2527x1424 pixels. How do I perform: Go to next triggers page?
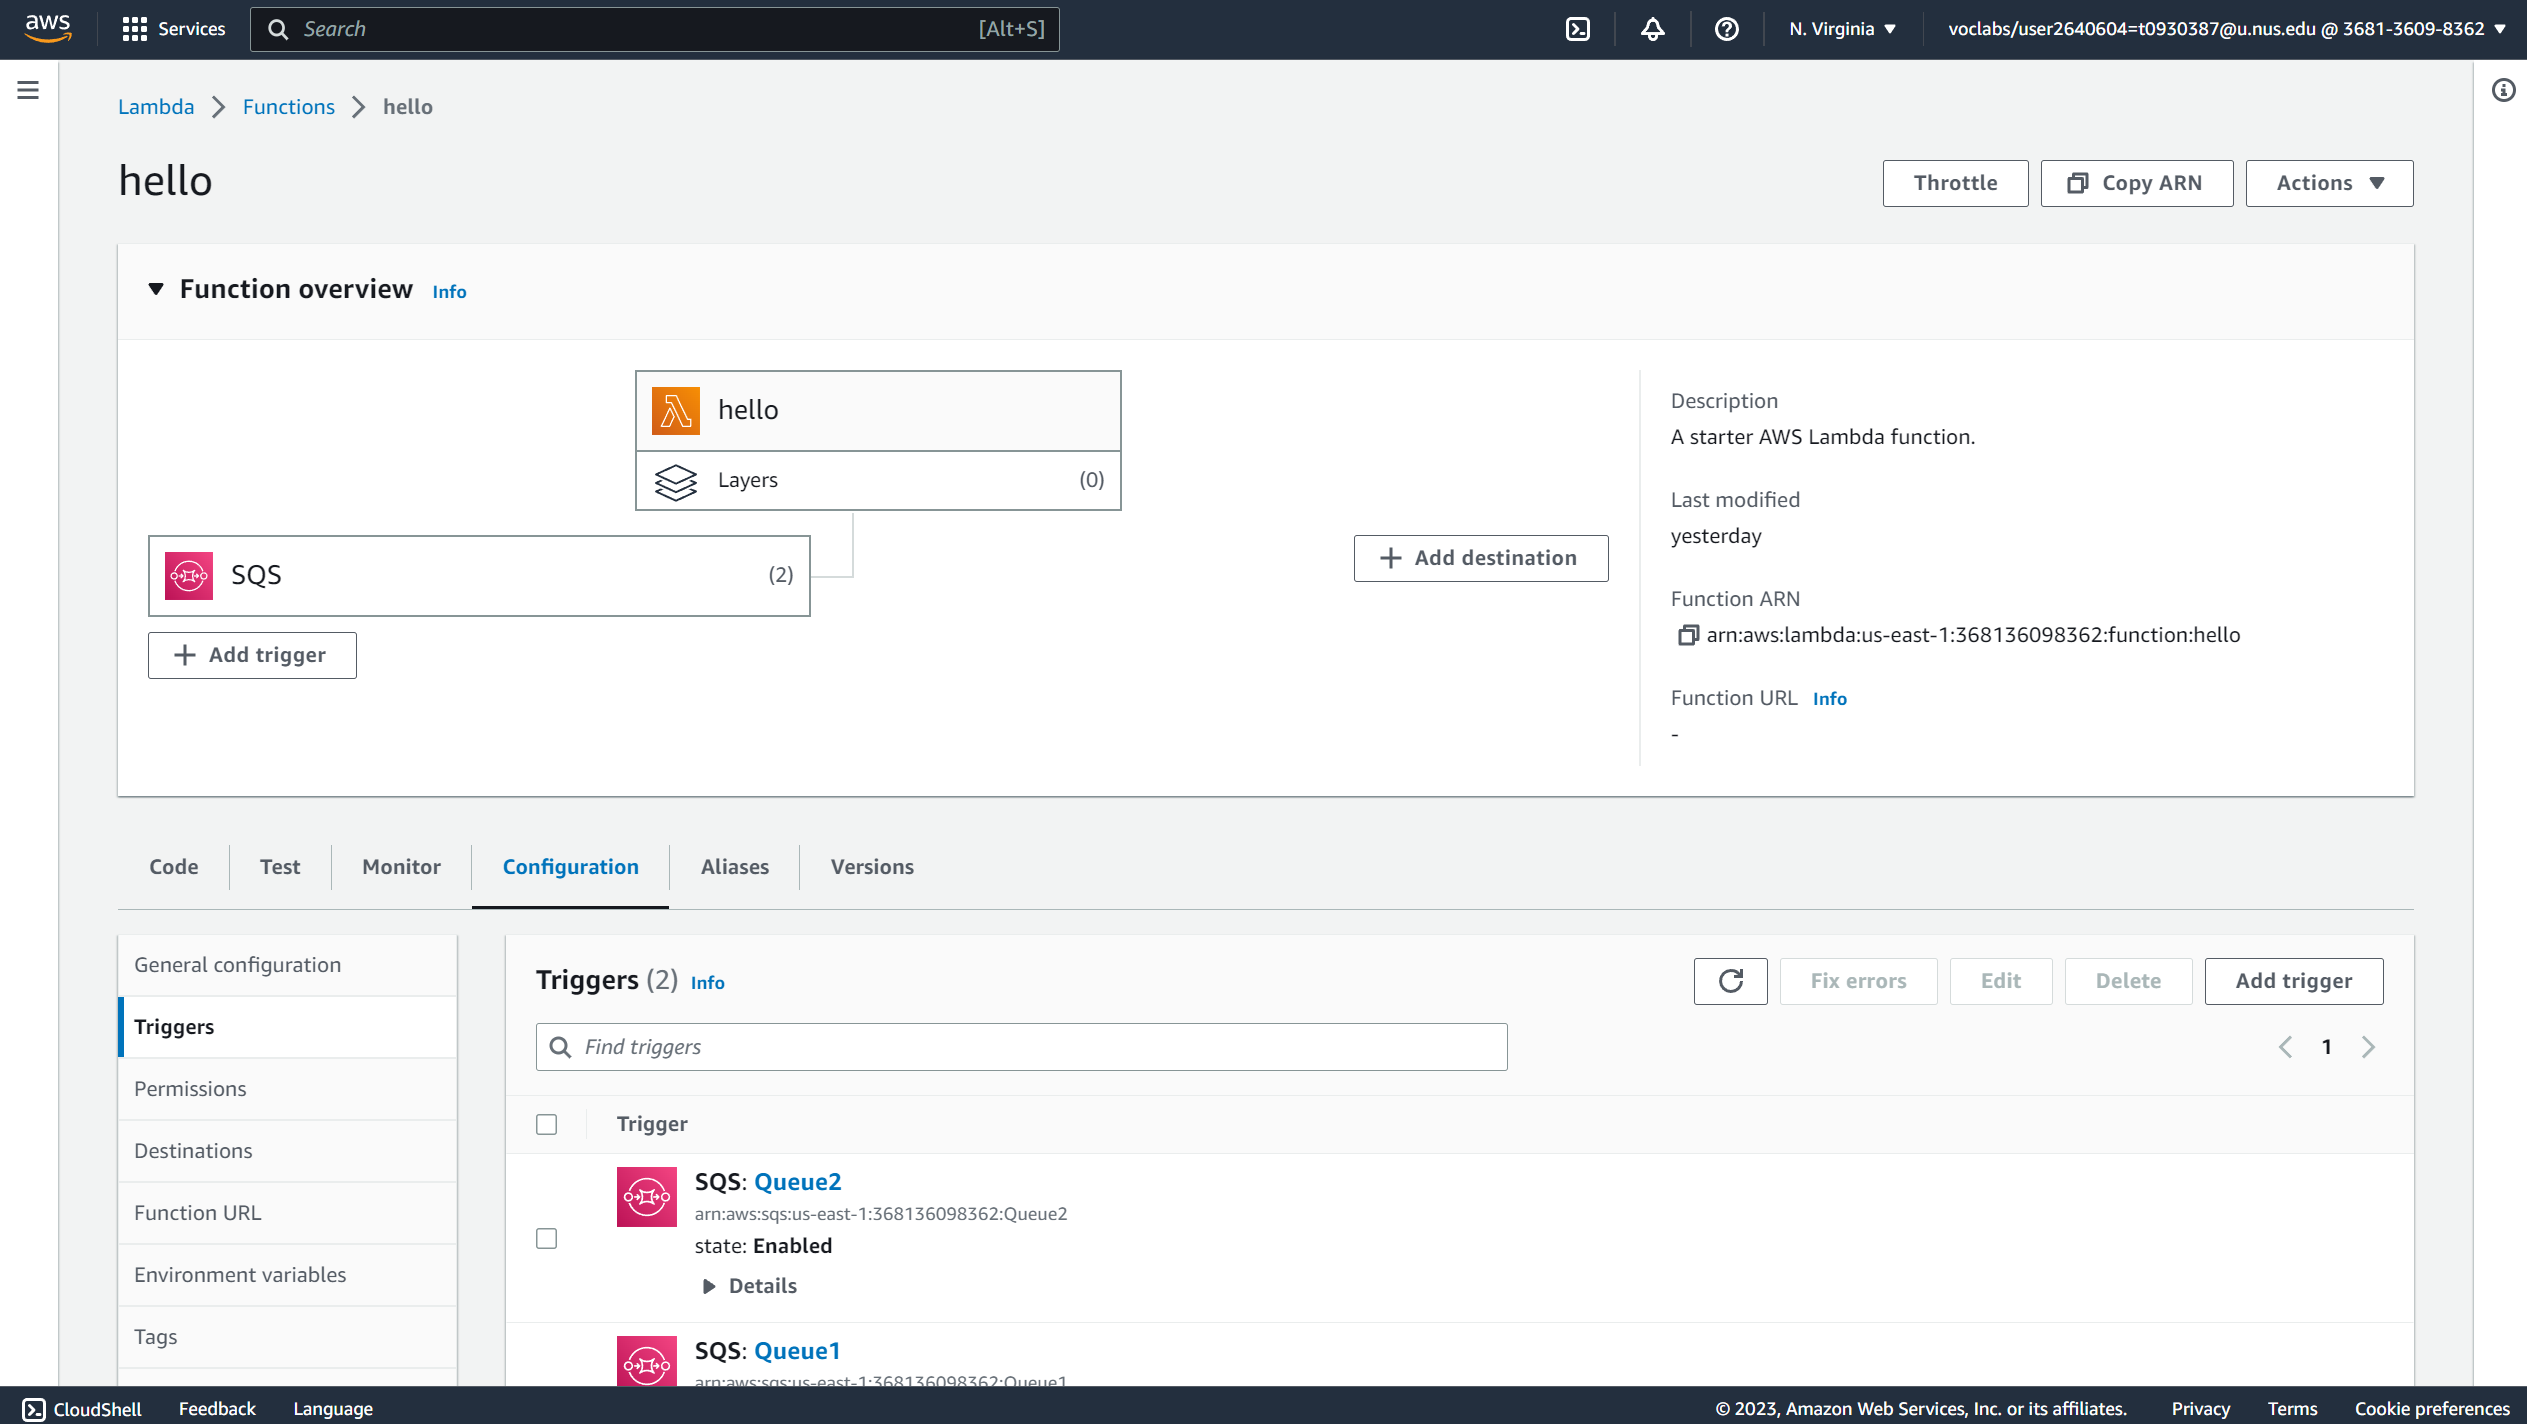2368,1046
